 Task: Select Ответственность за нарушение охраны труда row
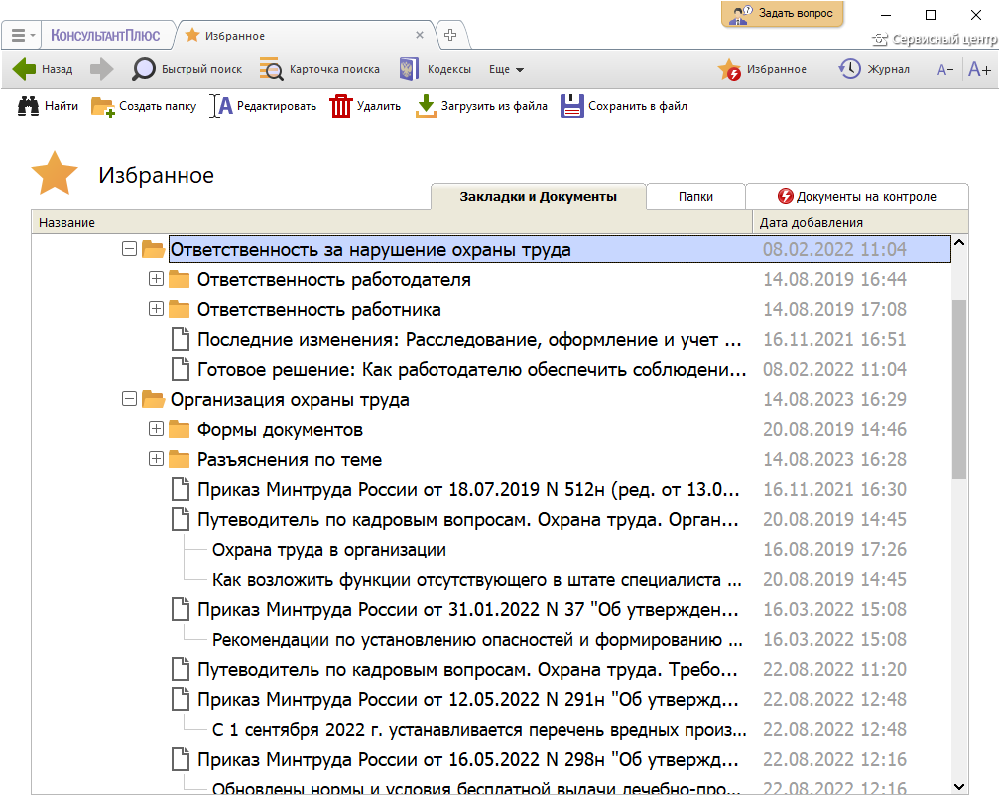point(560,249)
